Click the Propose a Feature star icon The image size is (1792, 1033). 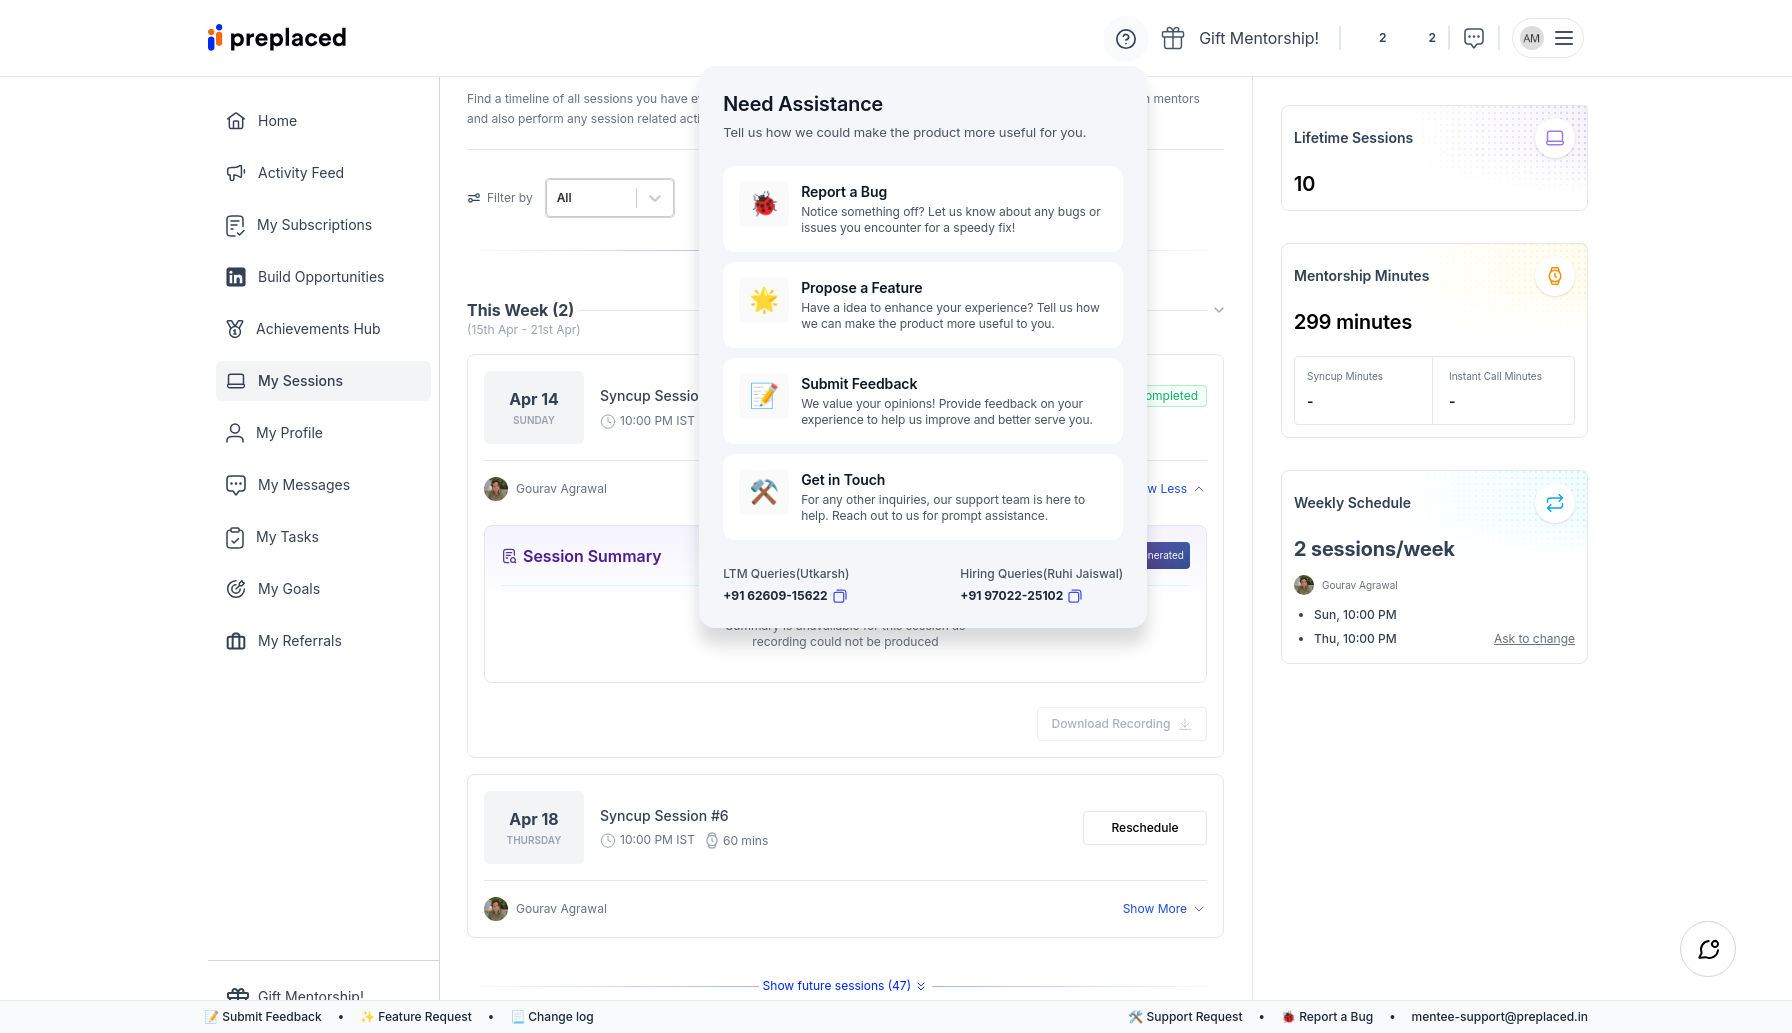(x=764, y=300)
